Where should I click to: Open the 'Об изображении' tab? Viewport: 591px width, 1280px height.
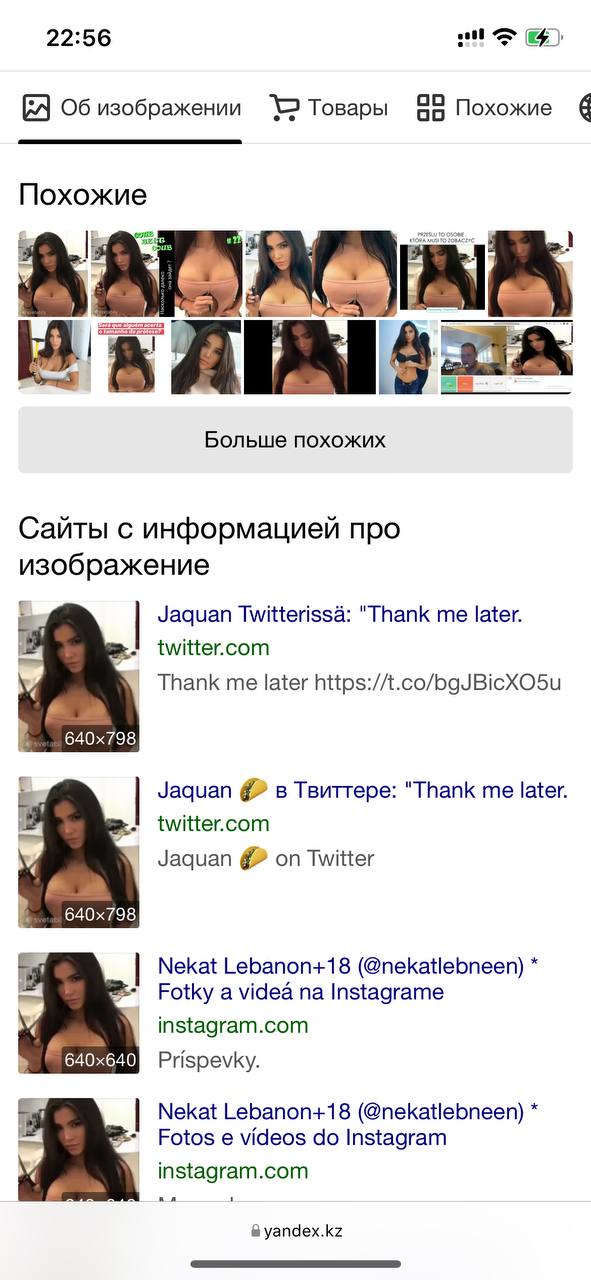point(131,108)
